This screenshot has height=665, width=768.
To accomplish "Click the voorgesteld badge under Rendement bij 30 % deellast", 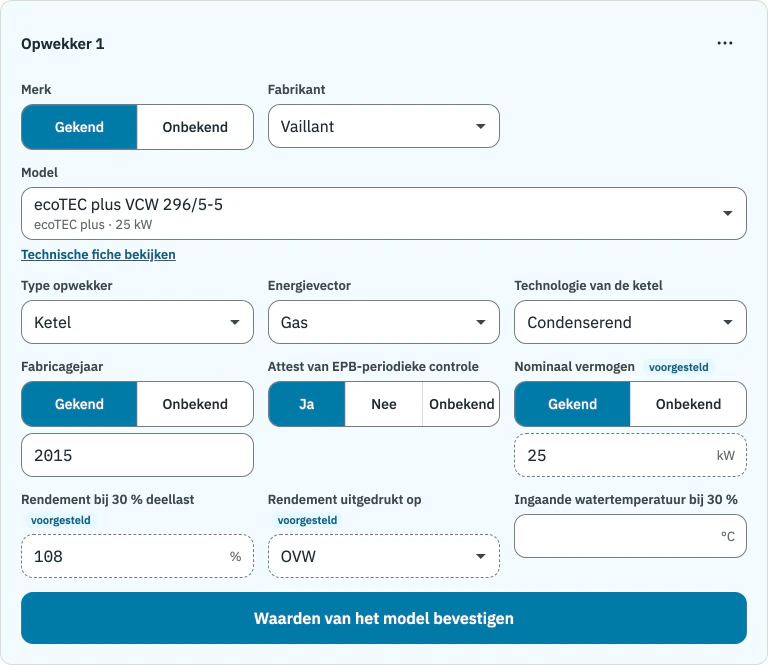I will pos(61,520).
